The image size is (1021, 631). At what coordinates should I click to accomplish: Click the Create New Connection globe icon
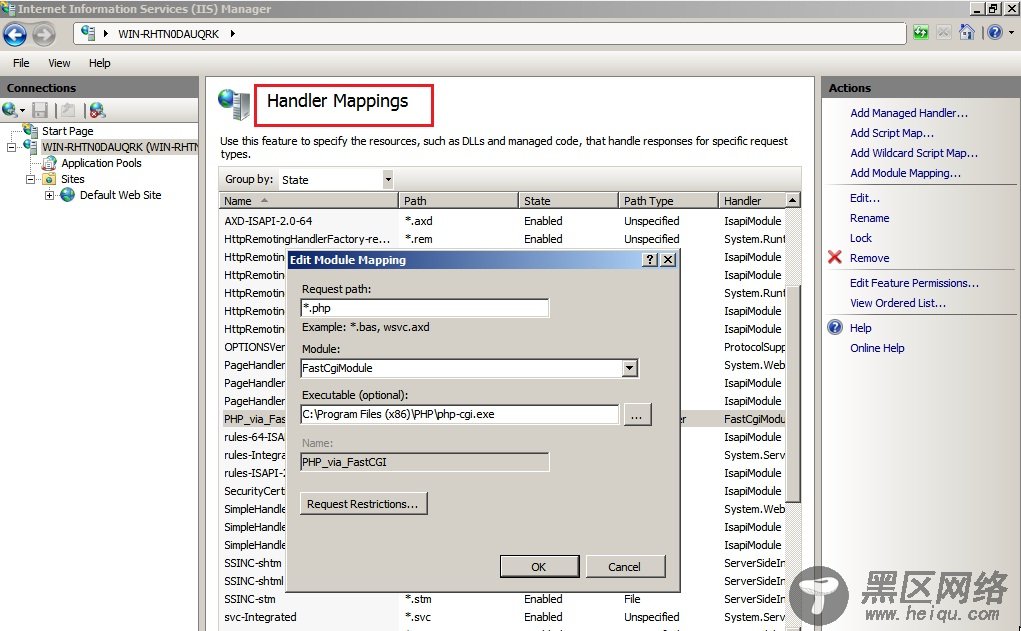click(9, 109)
